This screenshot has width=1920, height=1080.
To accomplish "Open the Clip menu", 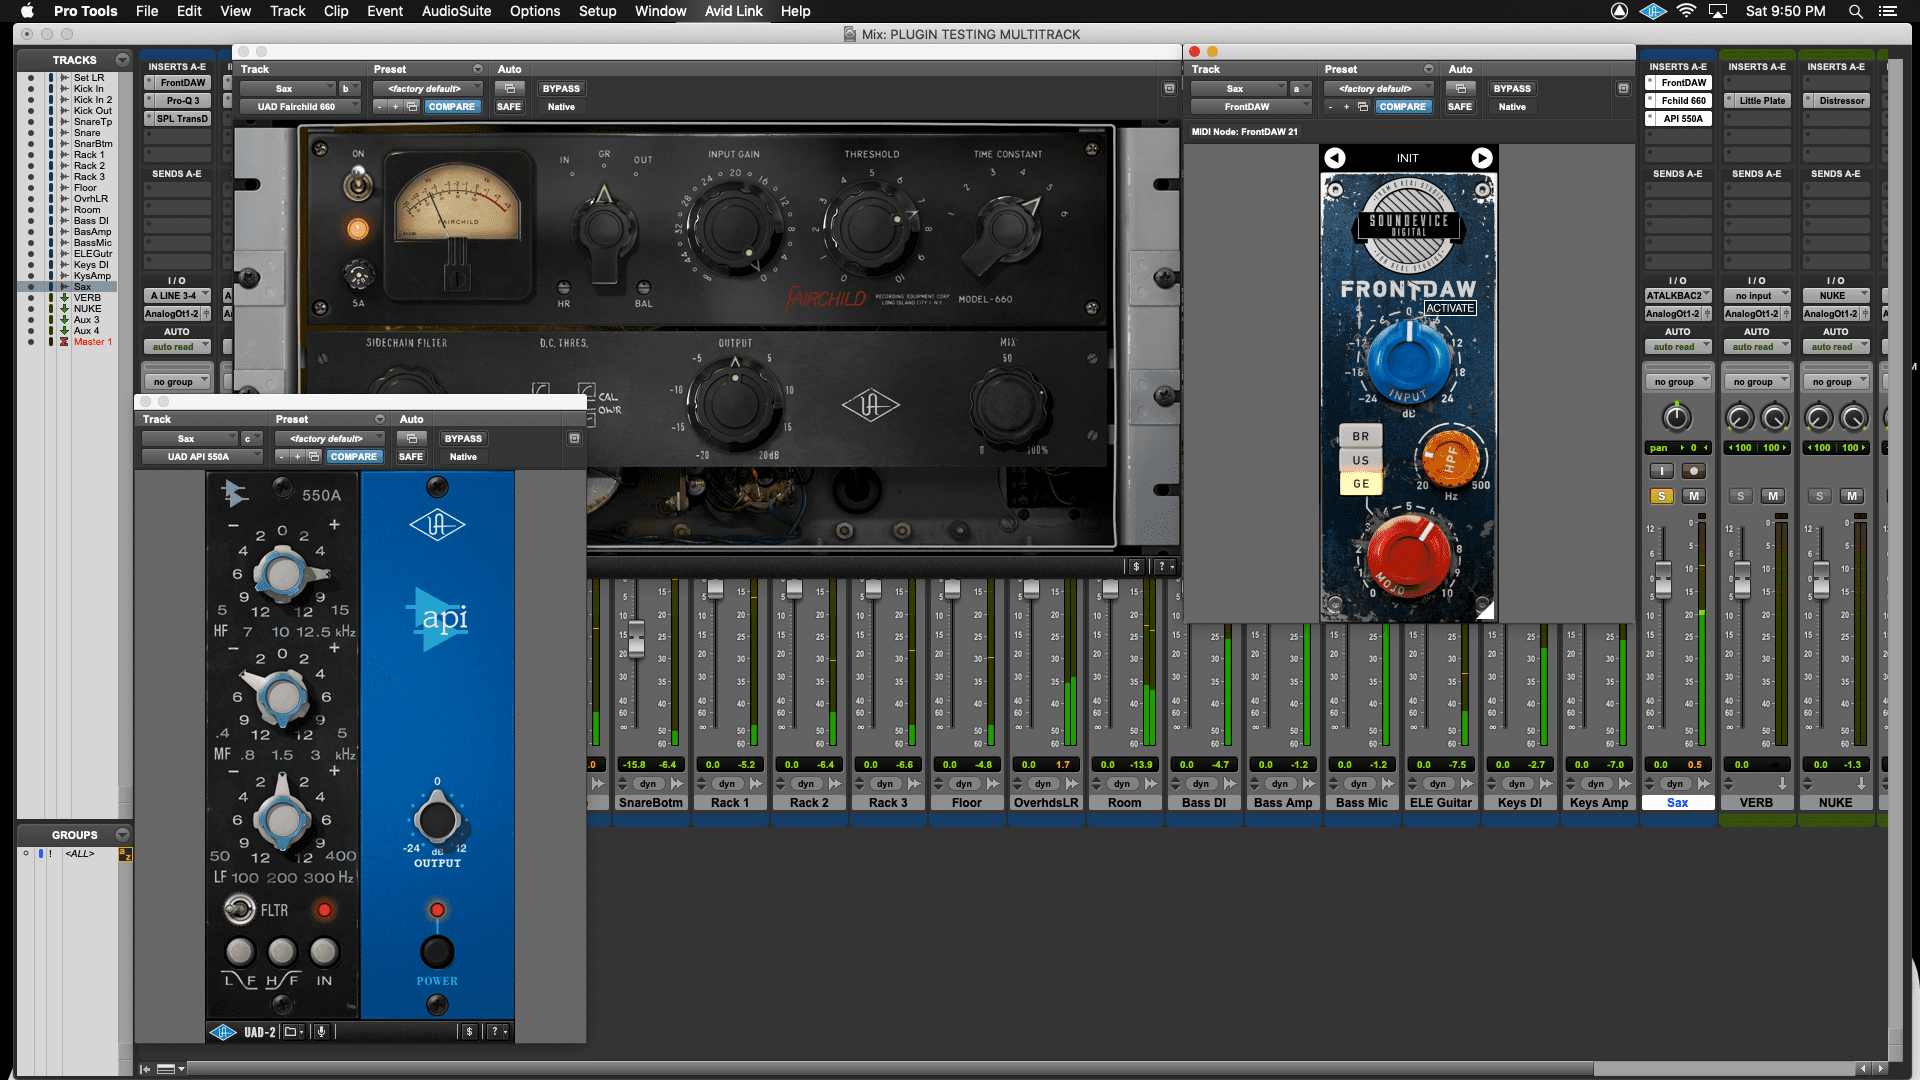I will pyautogui.click(x=336, y=11).
